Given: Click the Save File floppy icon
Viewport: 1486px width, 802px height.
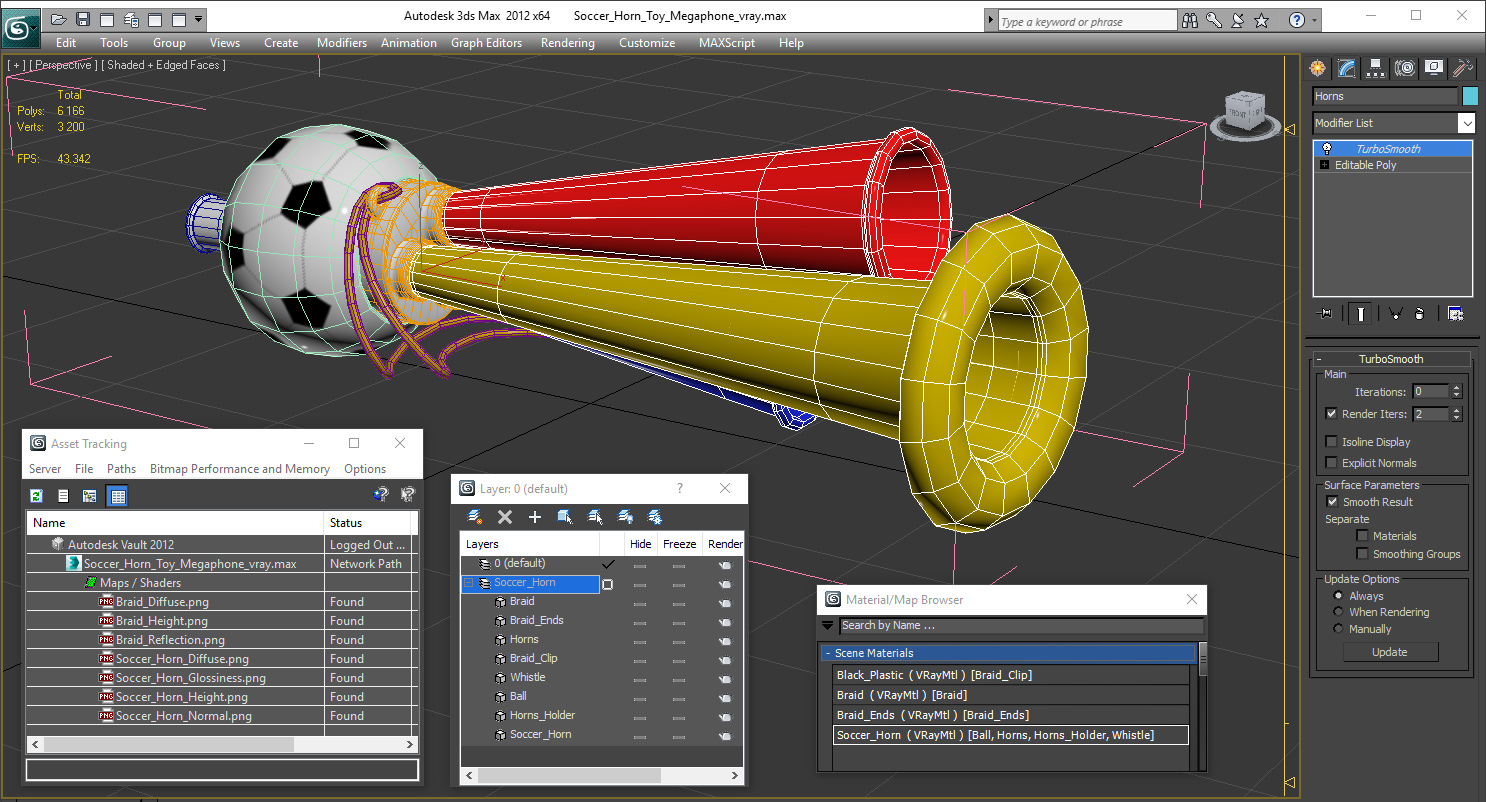Looking at the screenshot, I should click(83, 19).
